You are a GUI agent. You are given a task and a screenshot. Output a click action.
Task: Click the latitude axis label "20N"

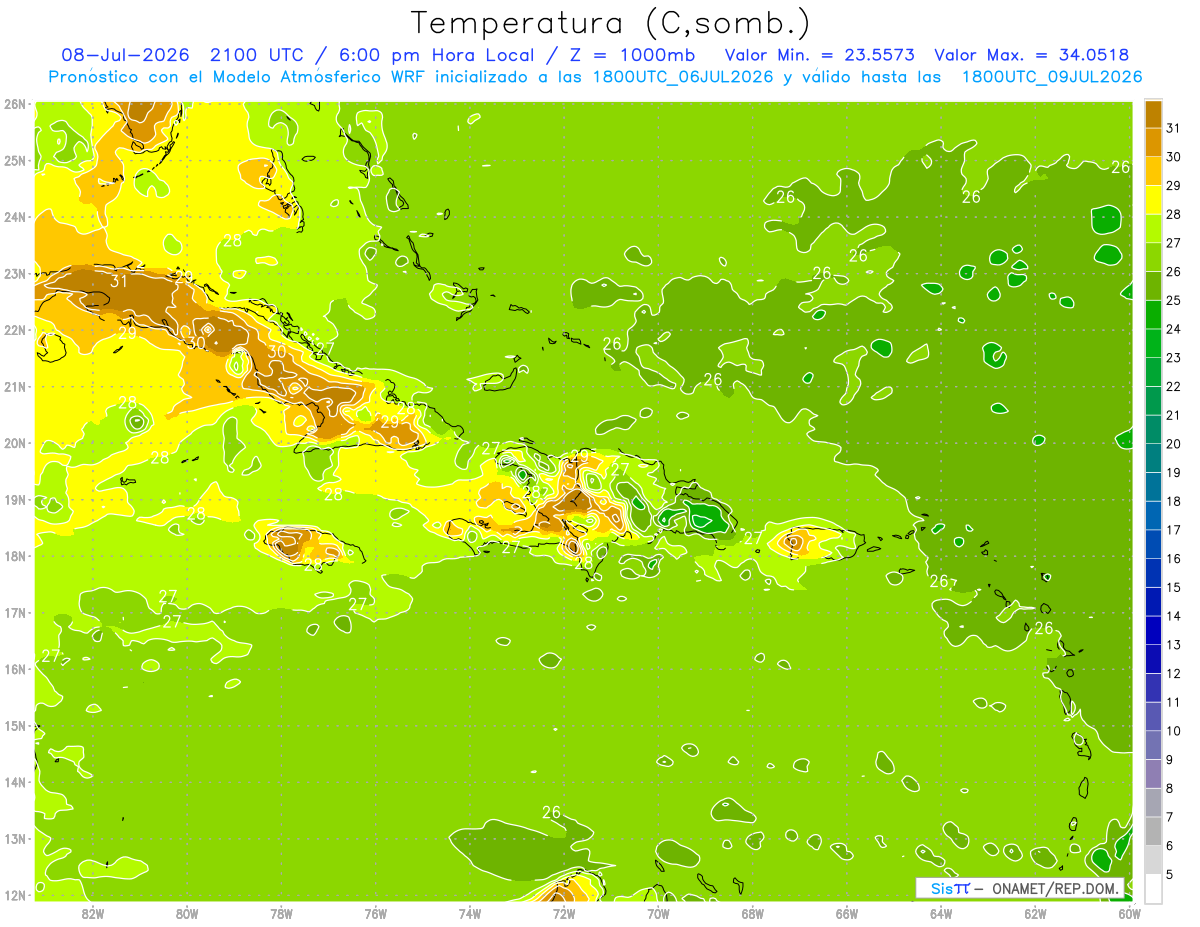15,443
